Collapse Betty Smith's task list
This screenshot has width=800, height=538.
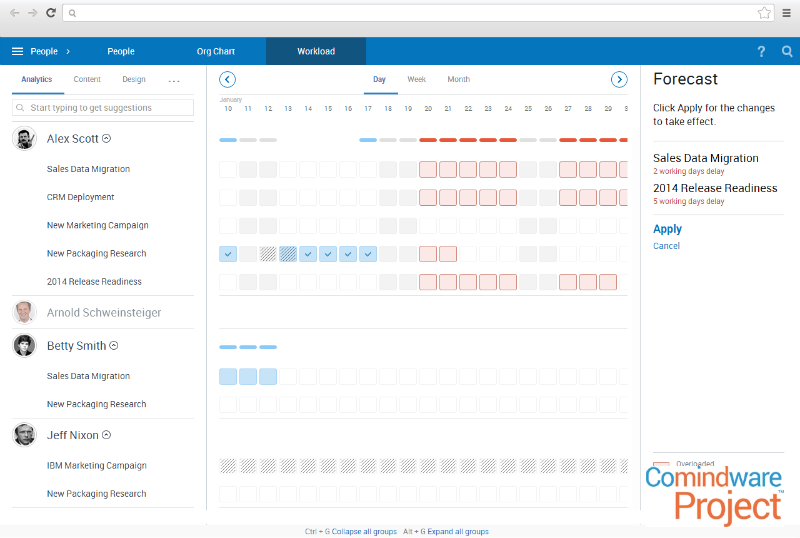pyautogui.click(x=114, y=346)
